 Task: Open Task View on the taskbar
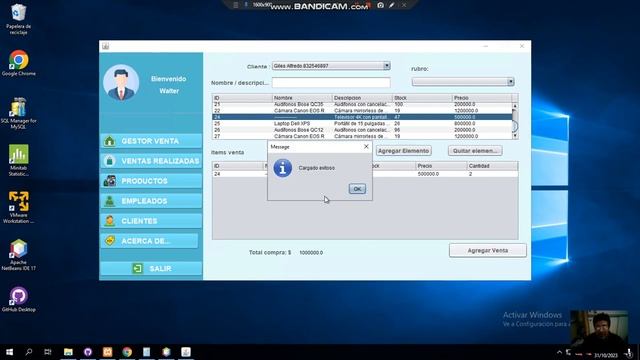(48, 352)
